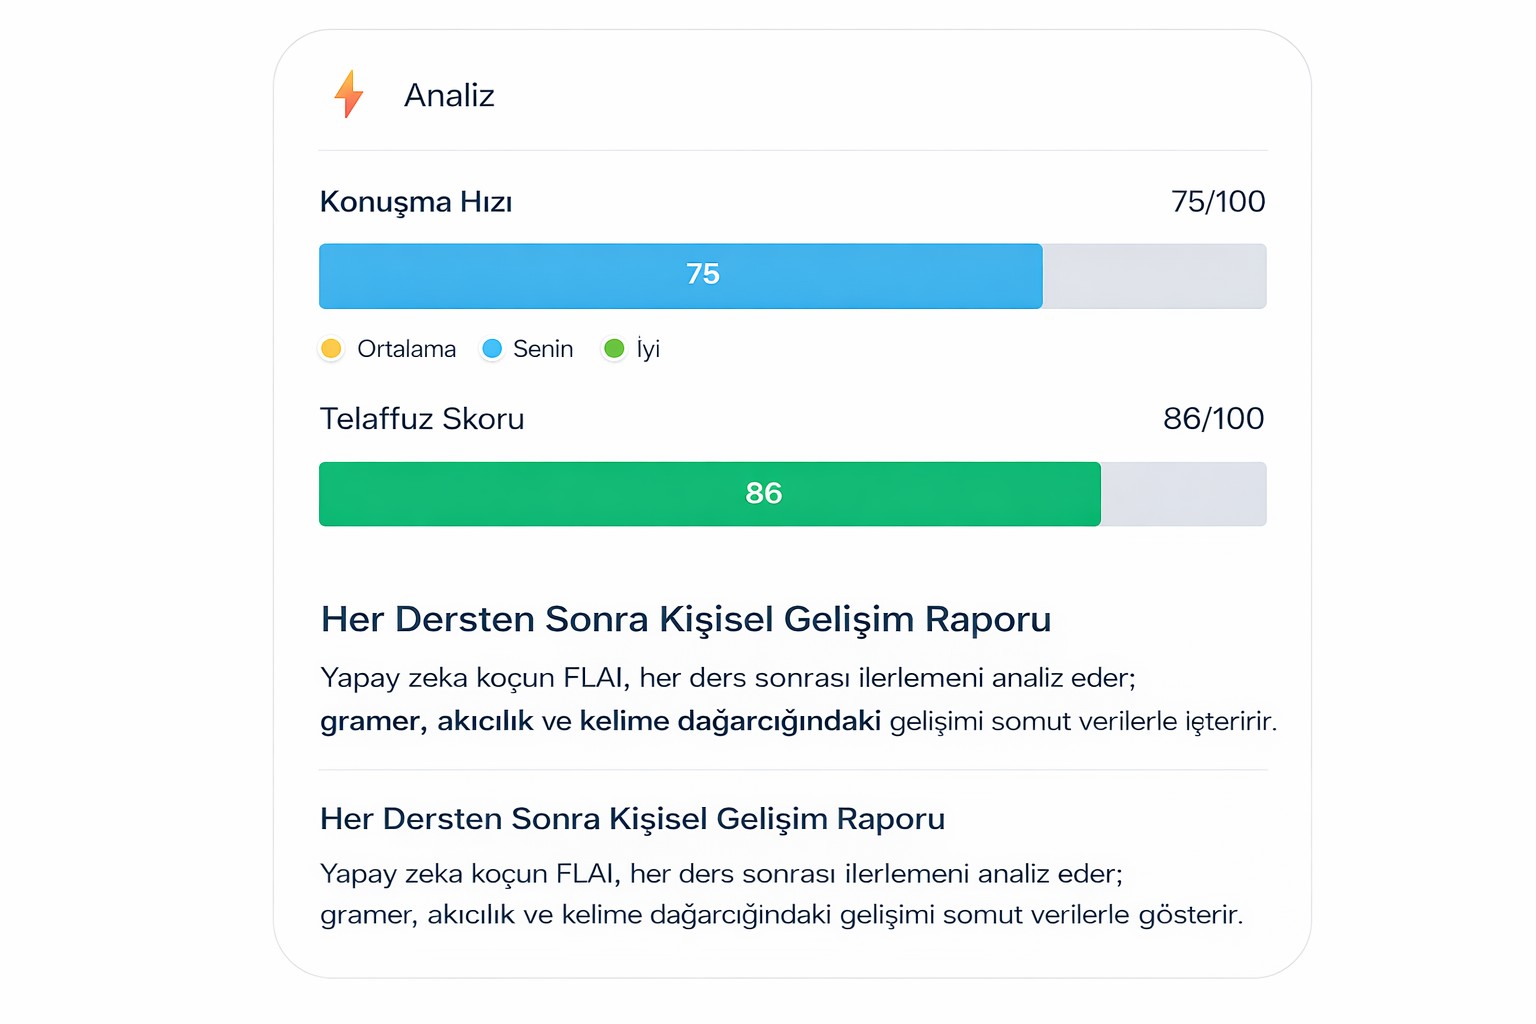This screenshot has width=1536, height=1024.
Task: Click the 75/100 score indicator
Action: (x=1218, y=201)
